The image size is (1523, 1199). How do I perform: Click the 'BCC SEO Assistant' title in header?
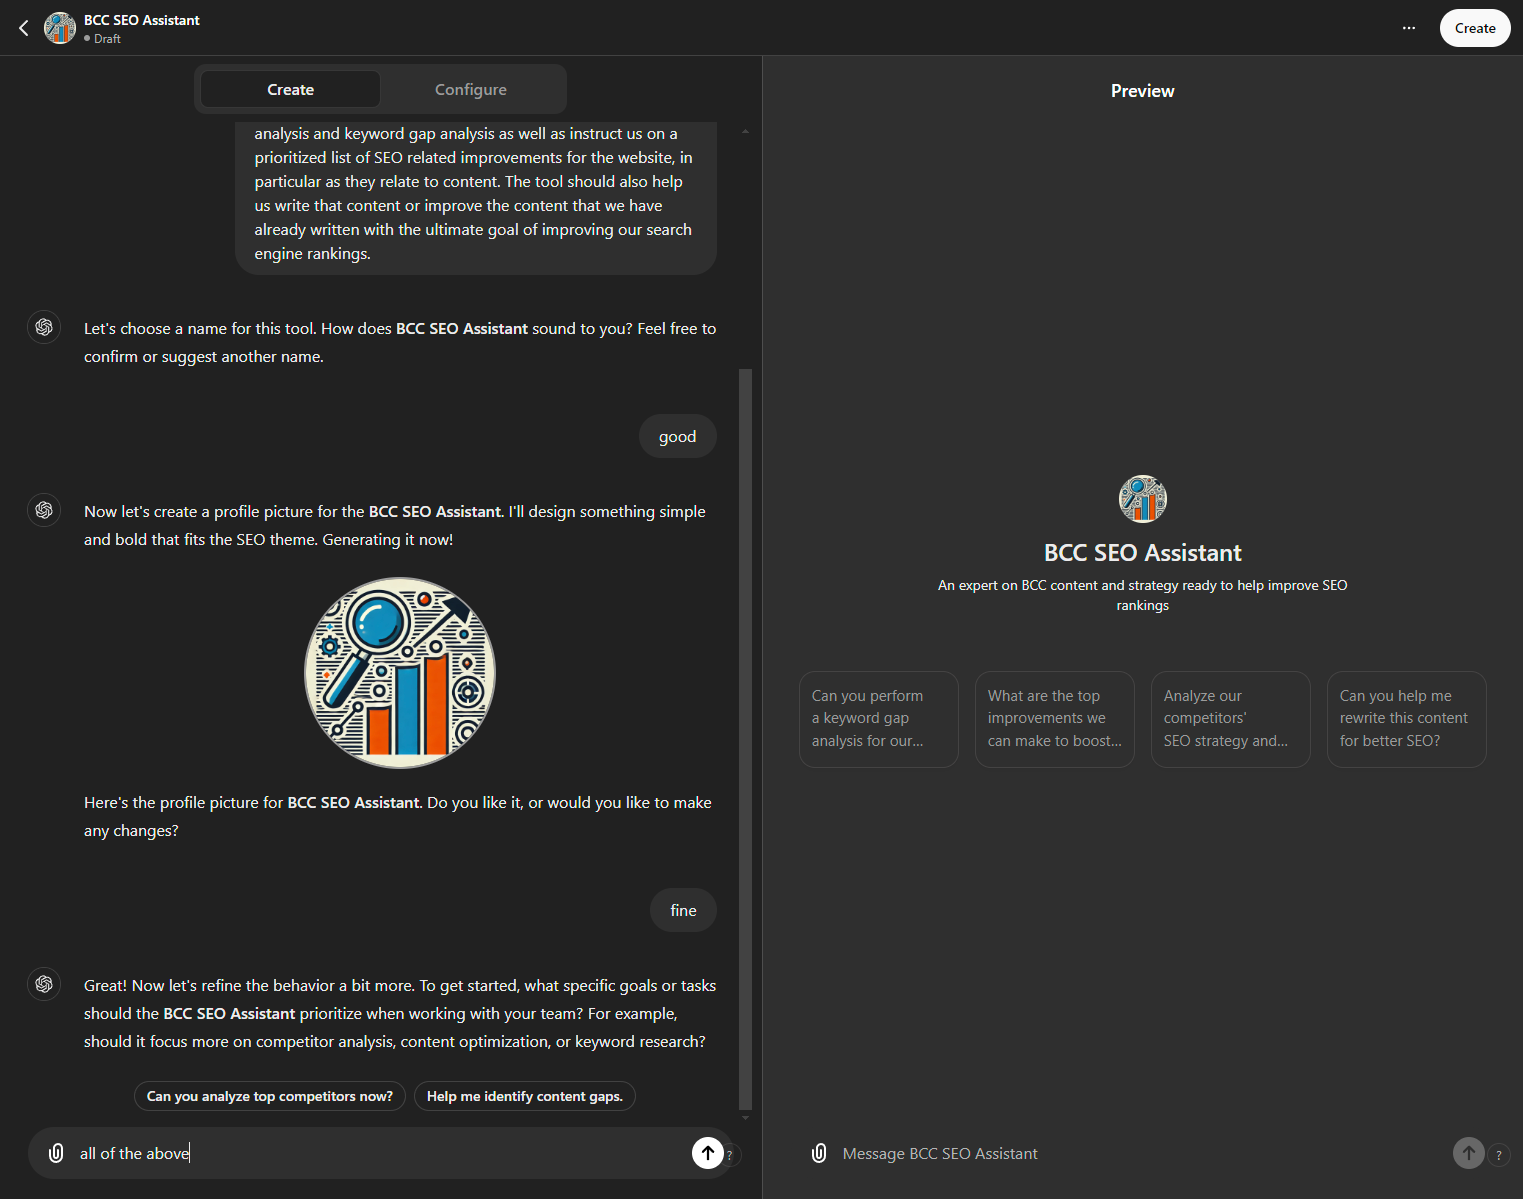pyautogui.click(x=142, y=20)
